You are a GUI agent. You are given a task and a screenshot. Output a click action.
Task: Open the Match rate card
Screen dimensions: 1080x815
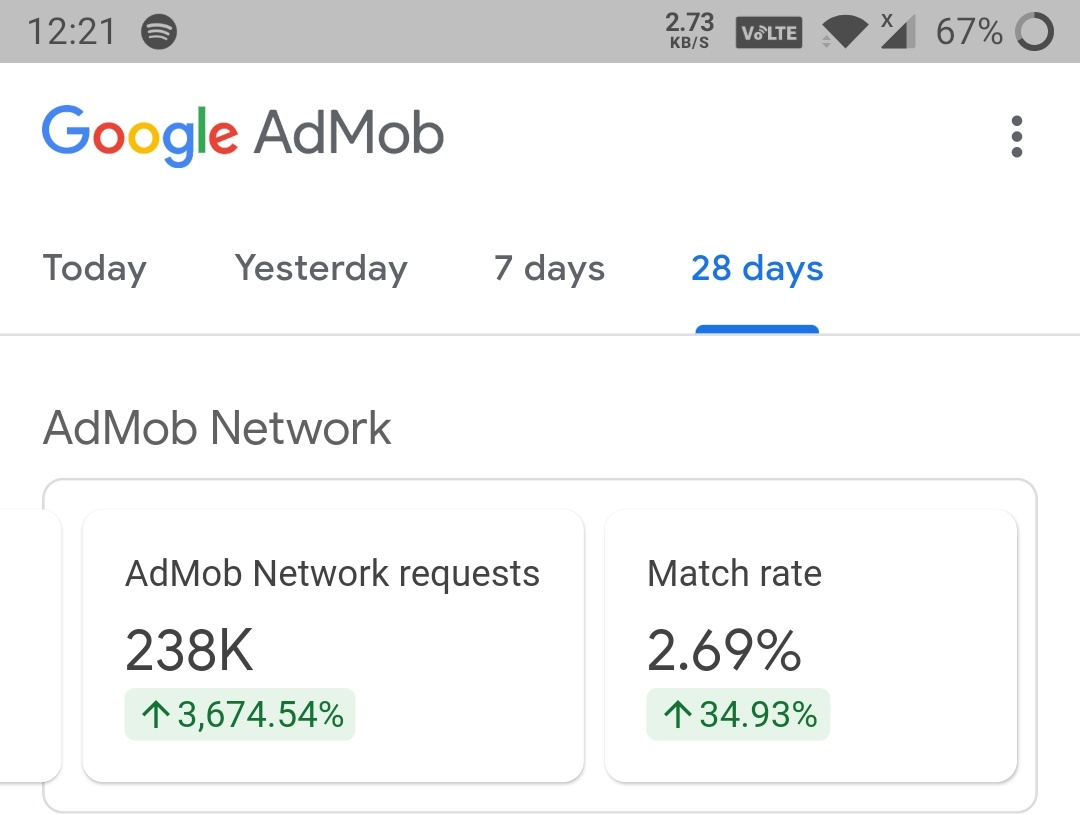point(811,645)
